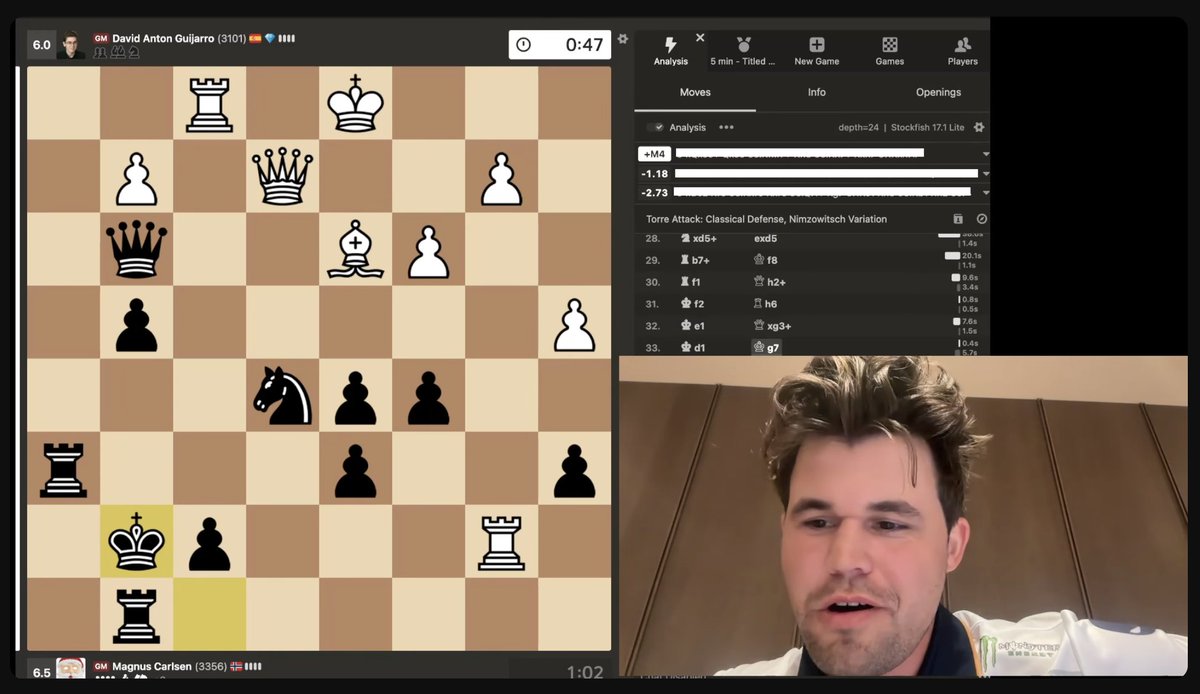Open the Analysis lightning bolt tab icon
Viewport: 1200px width, 694px height.
[670, 45]
